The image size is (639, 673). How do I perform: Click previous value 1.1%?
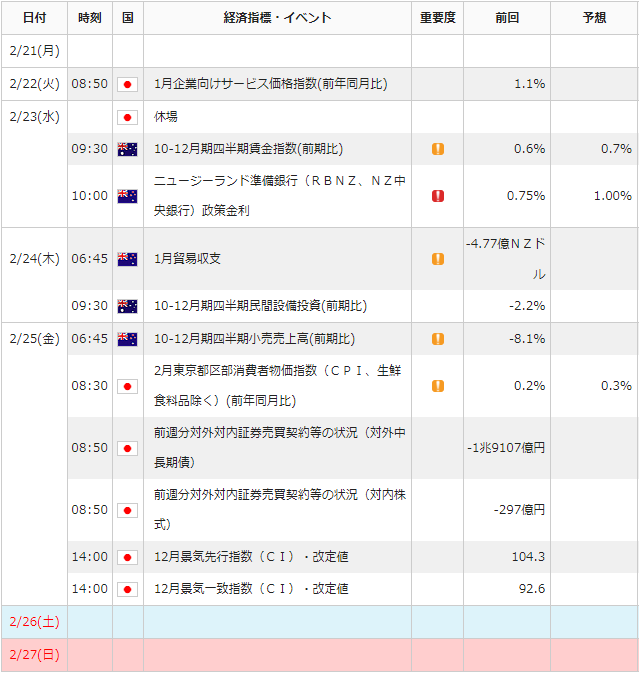(530, 84)
